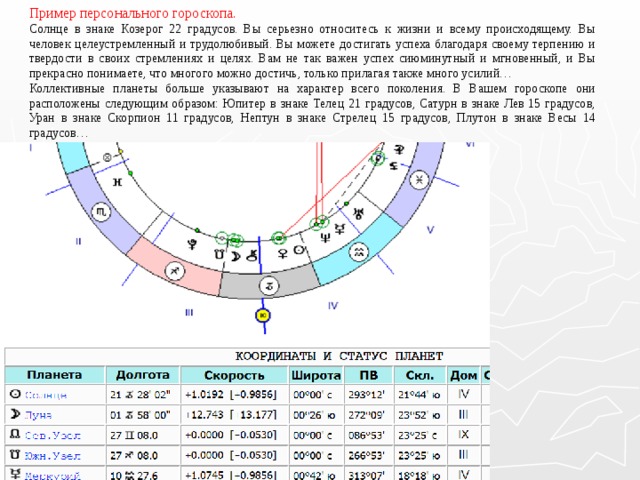The image size is (640, 480).
Task: Click the Neptune trident glyph in the chart
Action: [325, 237]
